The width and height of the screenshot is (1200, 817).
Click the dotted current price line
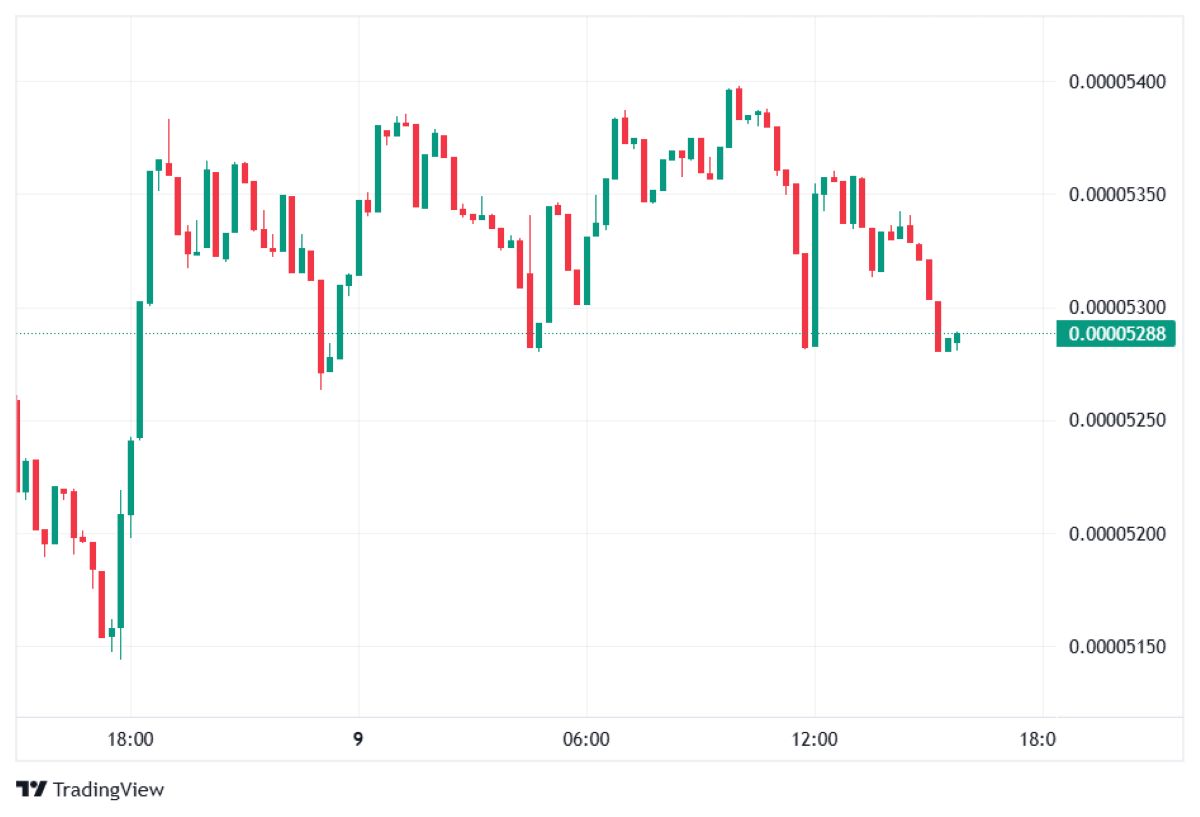click(x=500, y=333)
